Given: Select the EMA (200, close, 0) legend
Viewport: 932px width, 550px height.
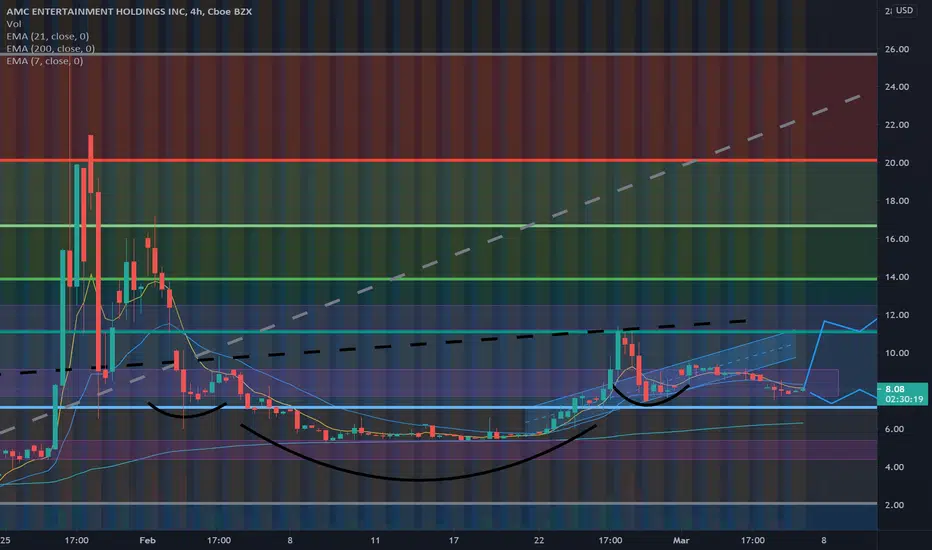Looking at the screenshot, I should click(x=51, y=49).
